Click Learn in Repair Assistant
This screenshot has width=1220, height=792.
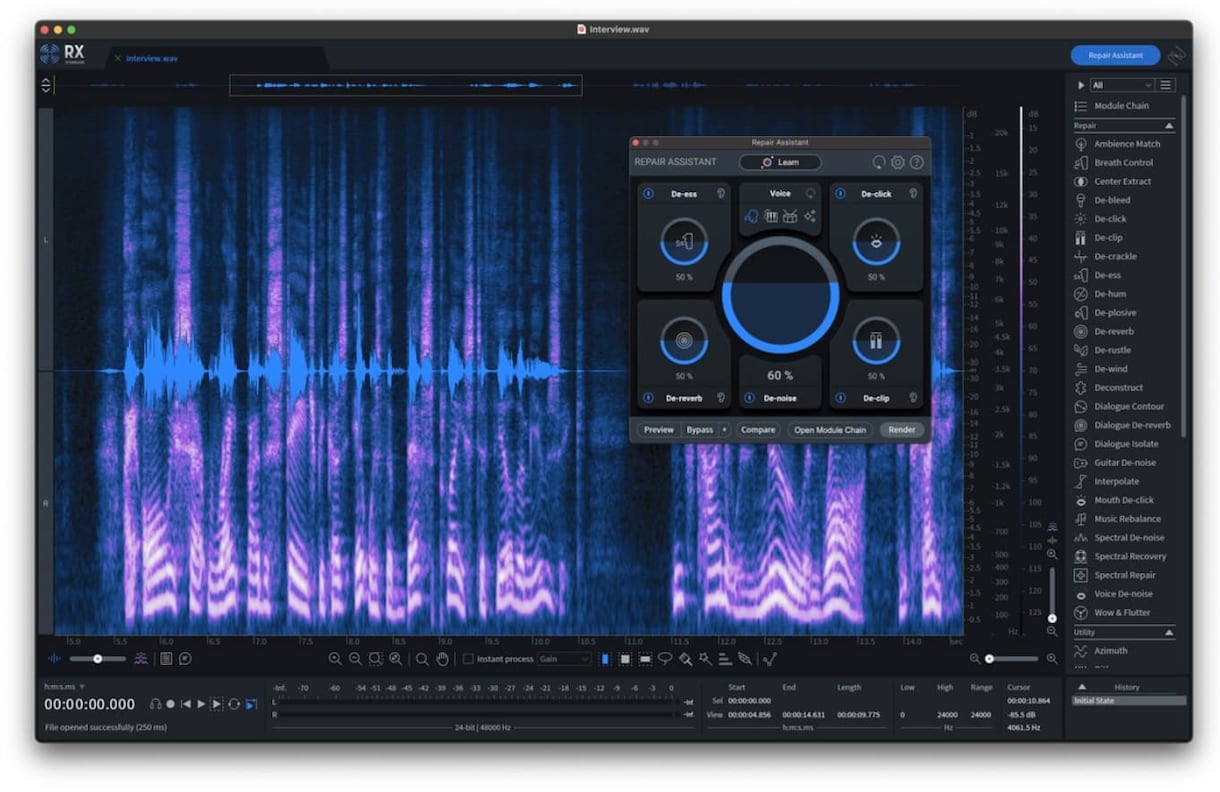[780, 162]
